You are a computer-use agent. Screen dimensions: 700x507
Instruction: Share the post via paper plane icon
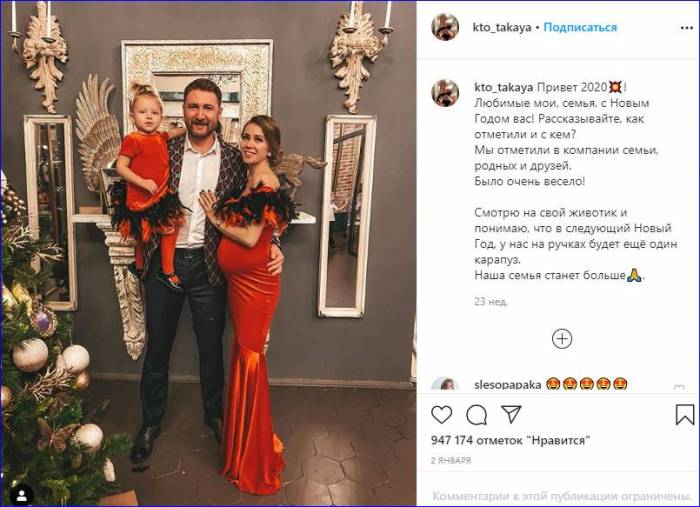(x=511, y=414)
